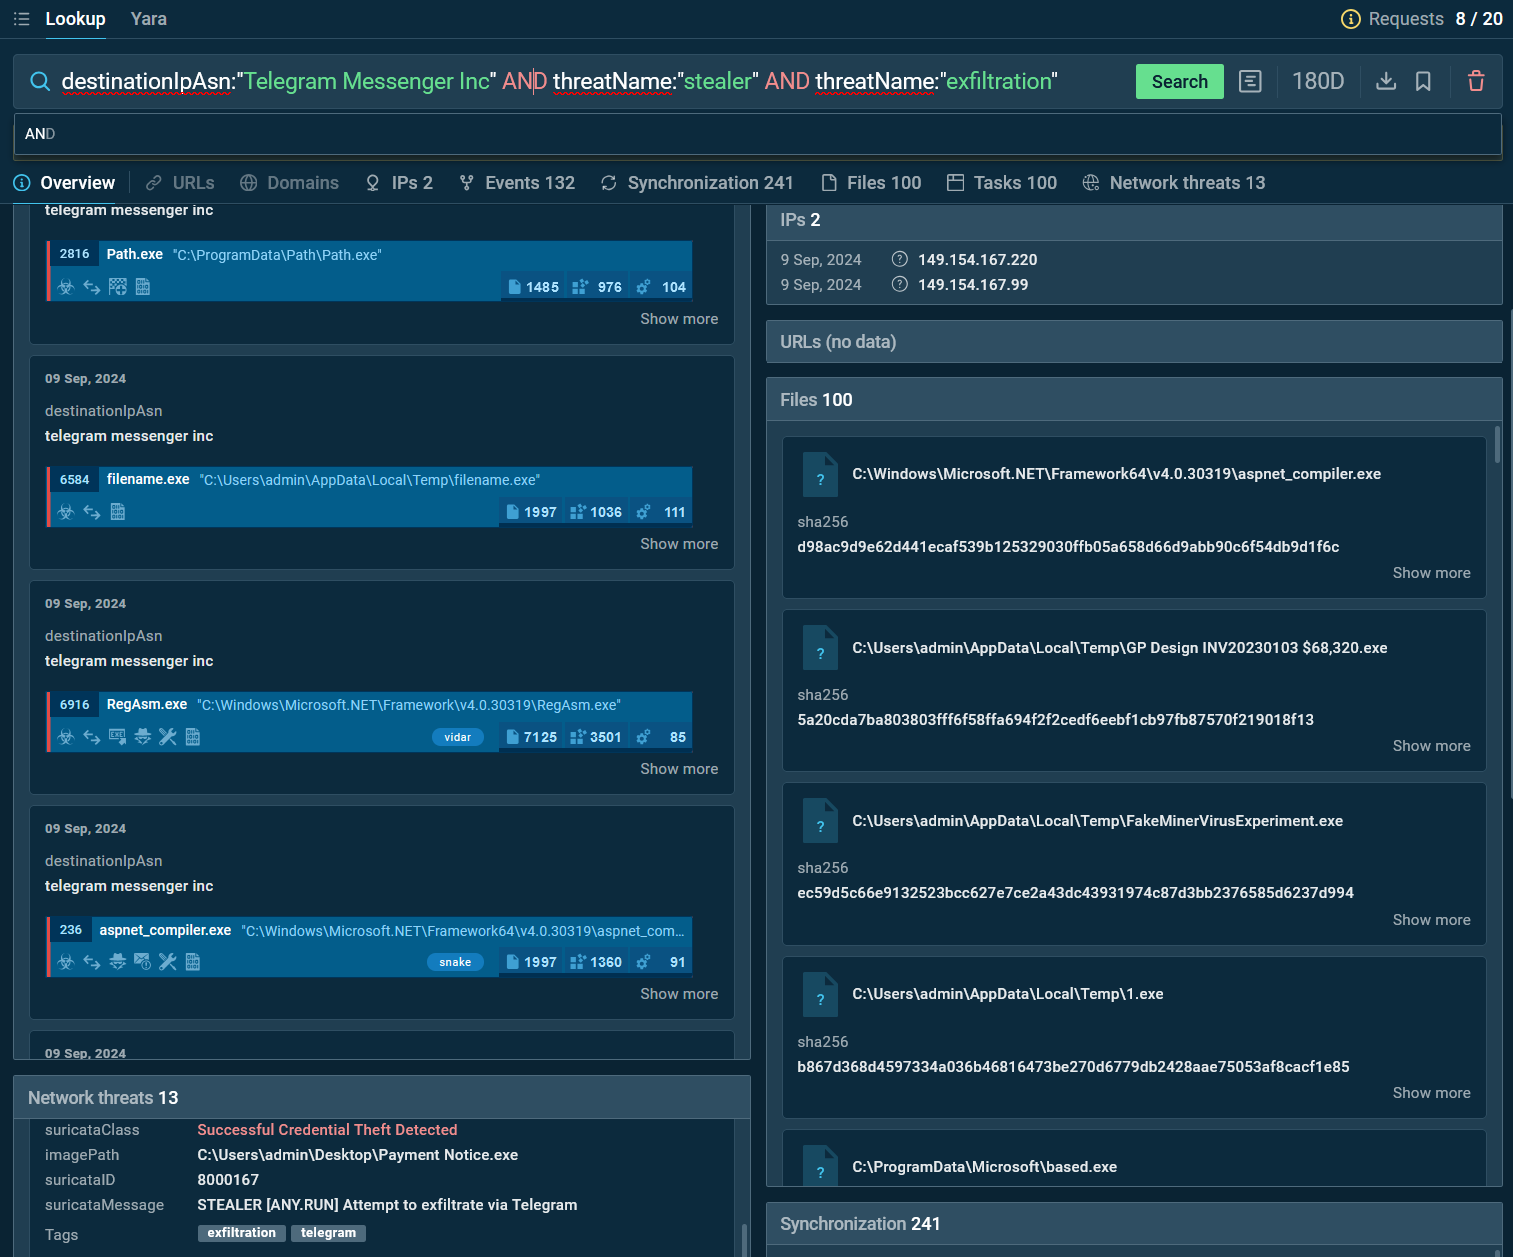Image resolution: width=1513 pixels, height=1257 pixels.
Task: Clear the query with the red trash icon
Action: [x=1476, y=81]
